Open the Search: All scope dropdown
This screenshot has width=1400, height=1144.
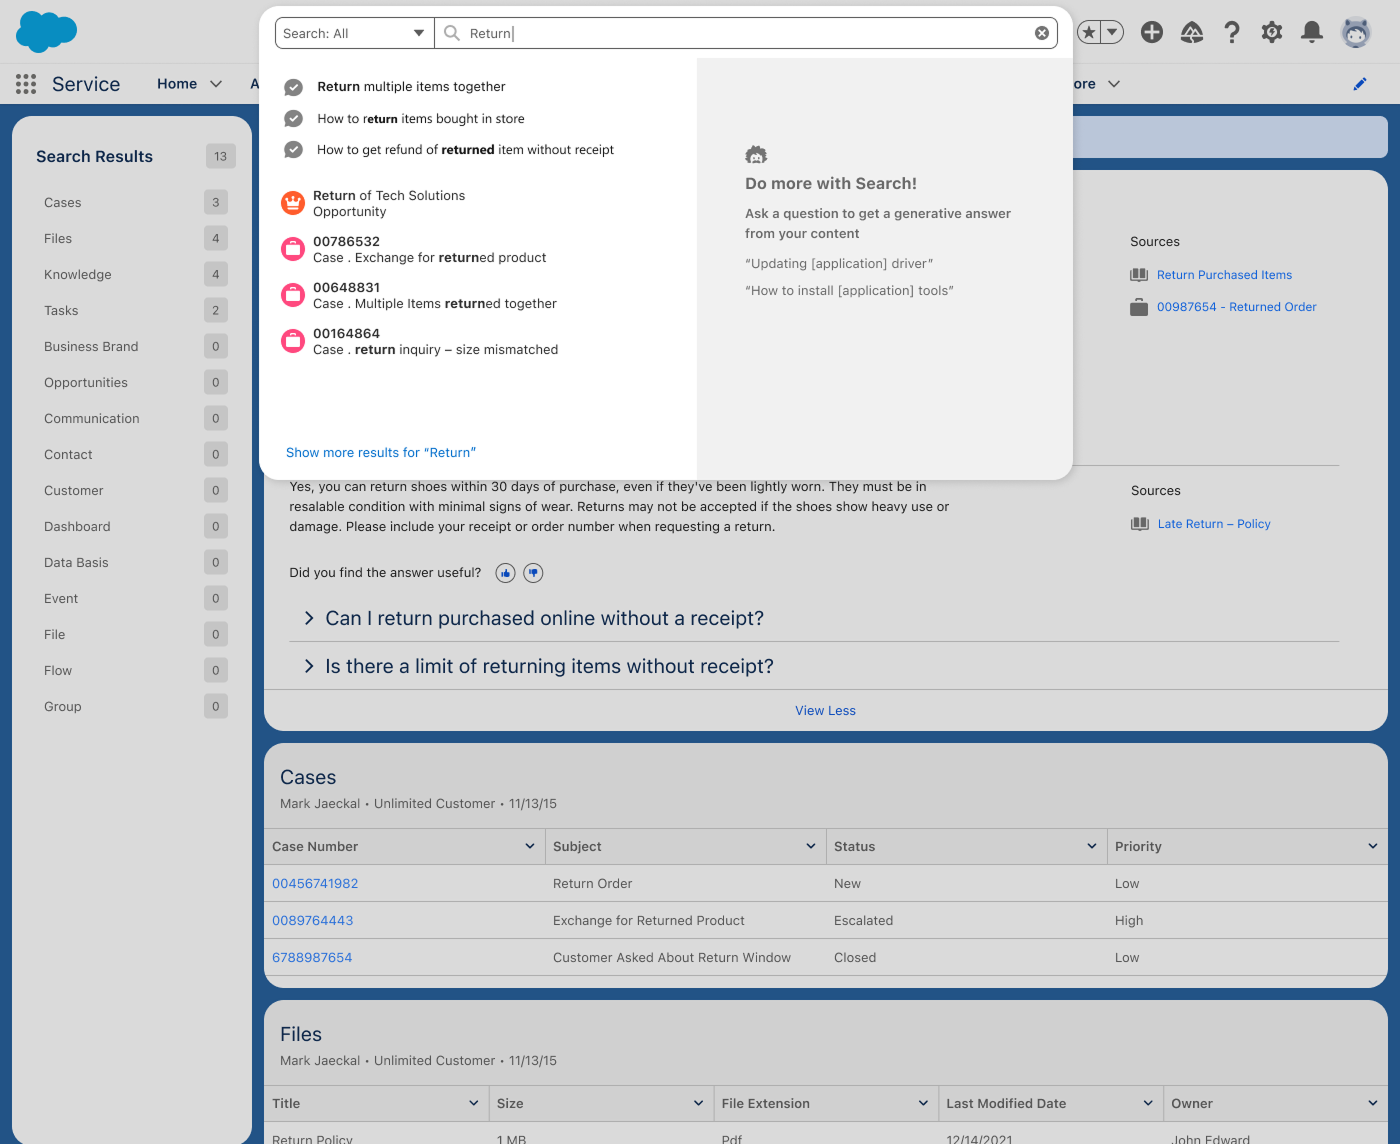click(354, 33)
